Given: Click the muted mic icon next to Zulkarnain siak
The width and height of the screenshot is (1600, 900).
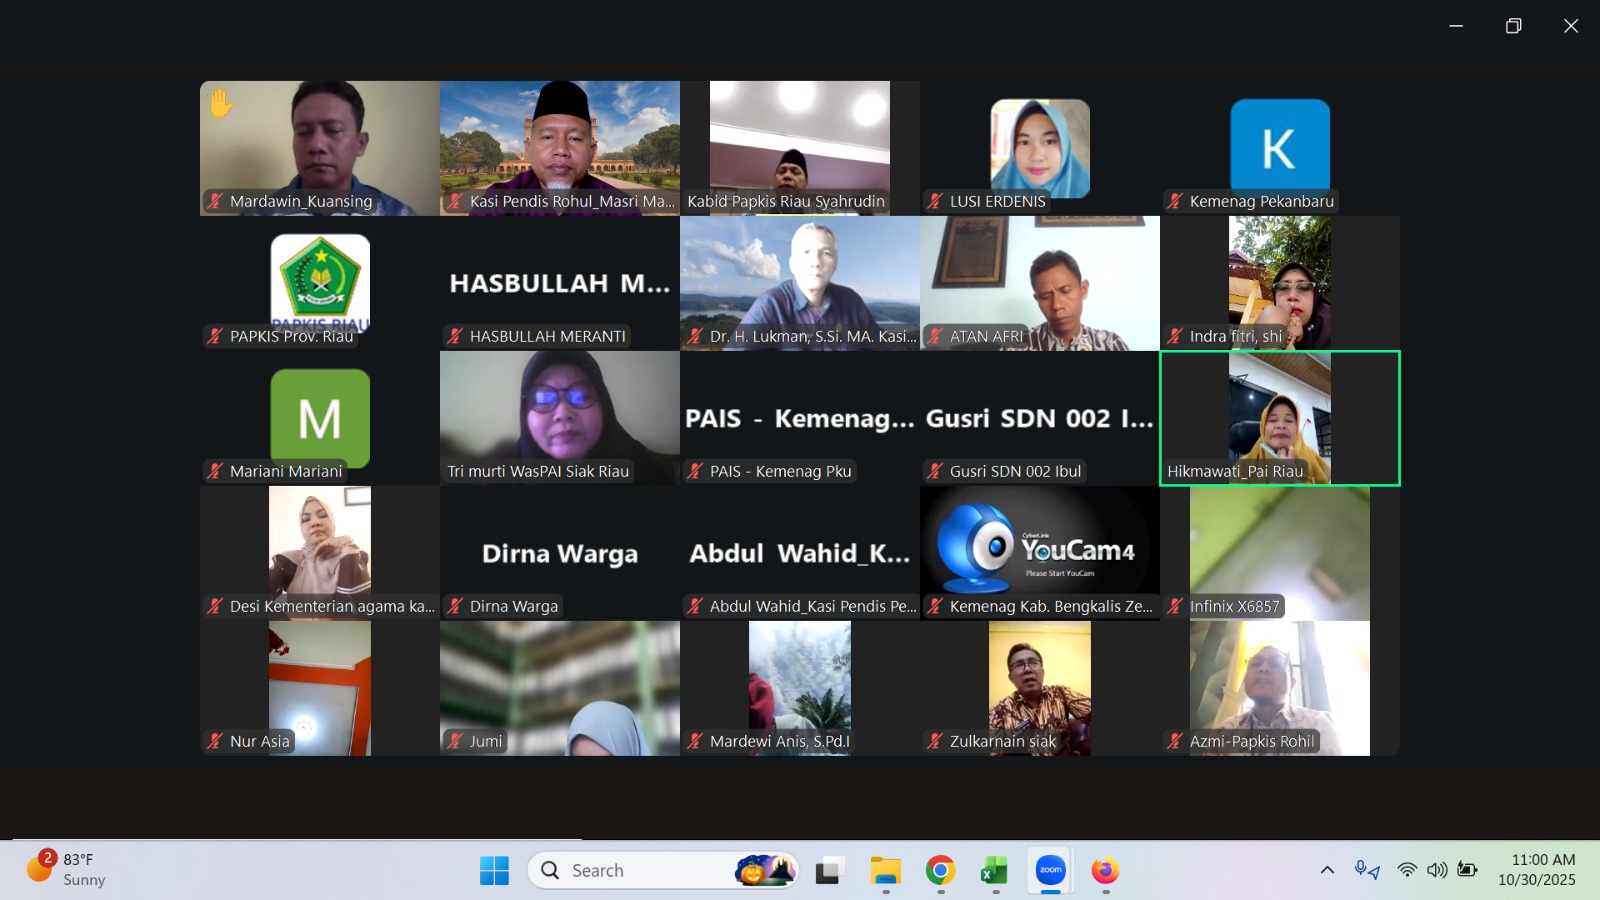Looking at the screenshot, I should click(x=935, y=741).
